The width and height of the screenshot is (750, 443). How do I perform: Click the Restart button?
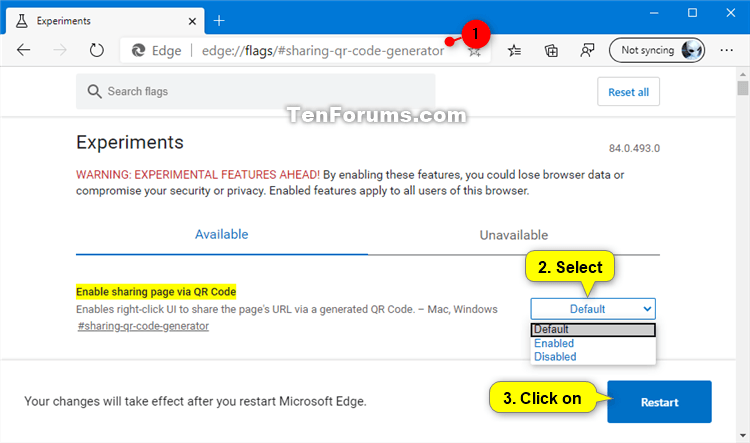[659, 402]
